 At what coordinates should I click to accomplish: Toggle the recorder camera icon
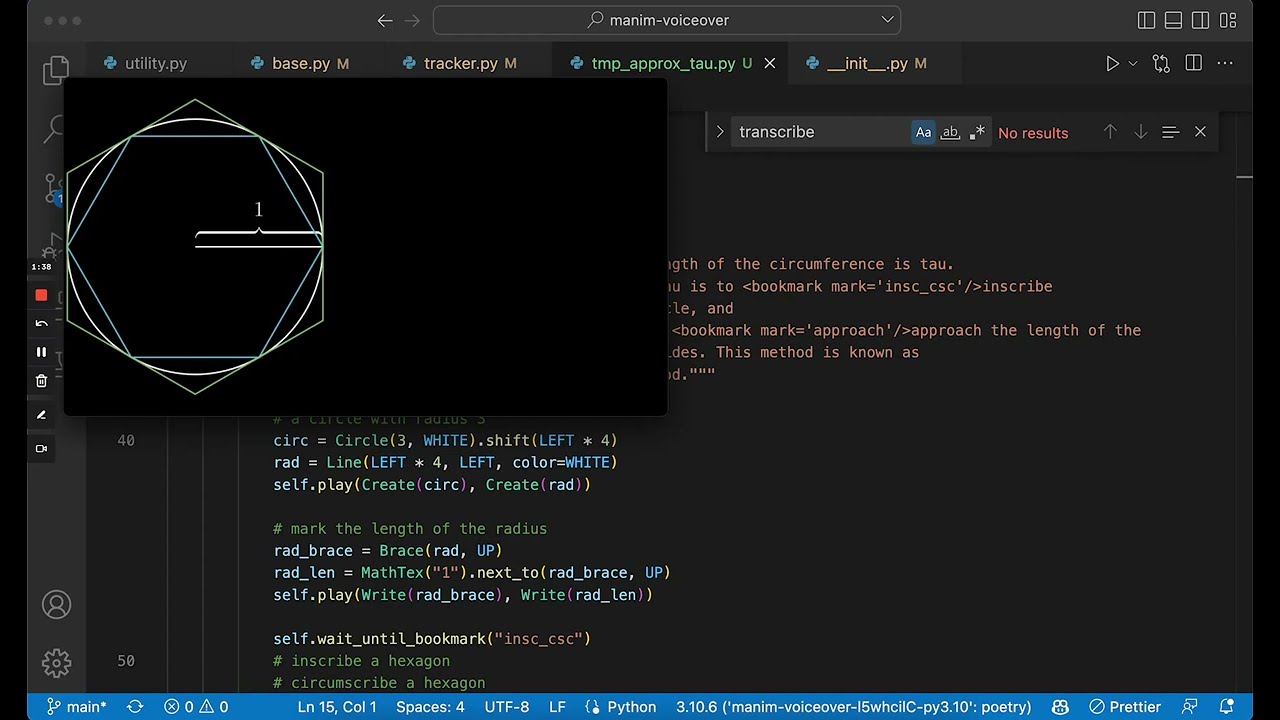[x=41, y=449]
